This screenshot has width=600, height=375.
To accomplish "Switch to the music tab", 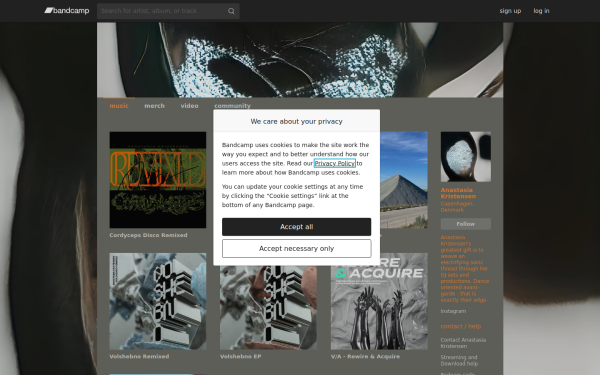I will pyautogui.click(x=119, y=106).
